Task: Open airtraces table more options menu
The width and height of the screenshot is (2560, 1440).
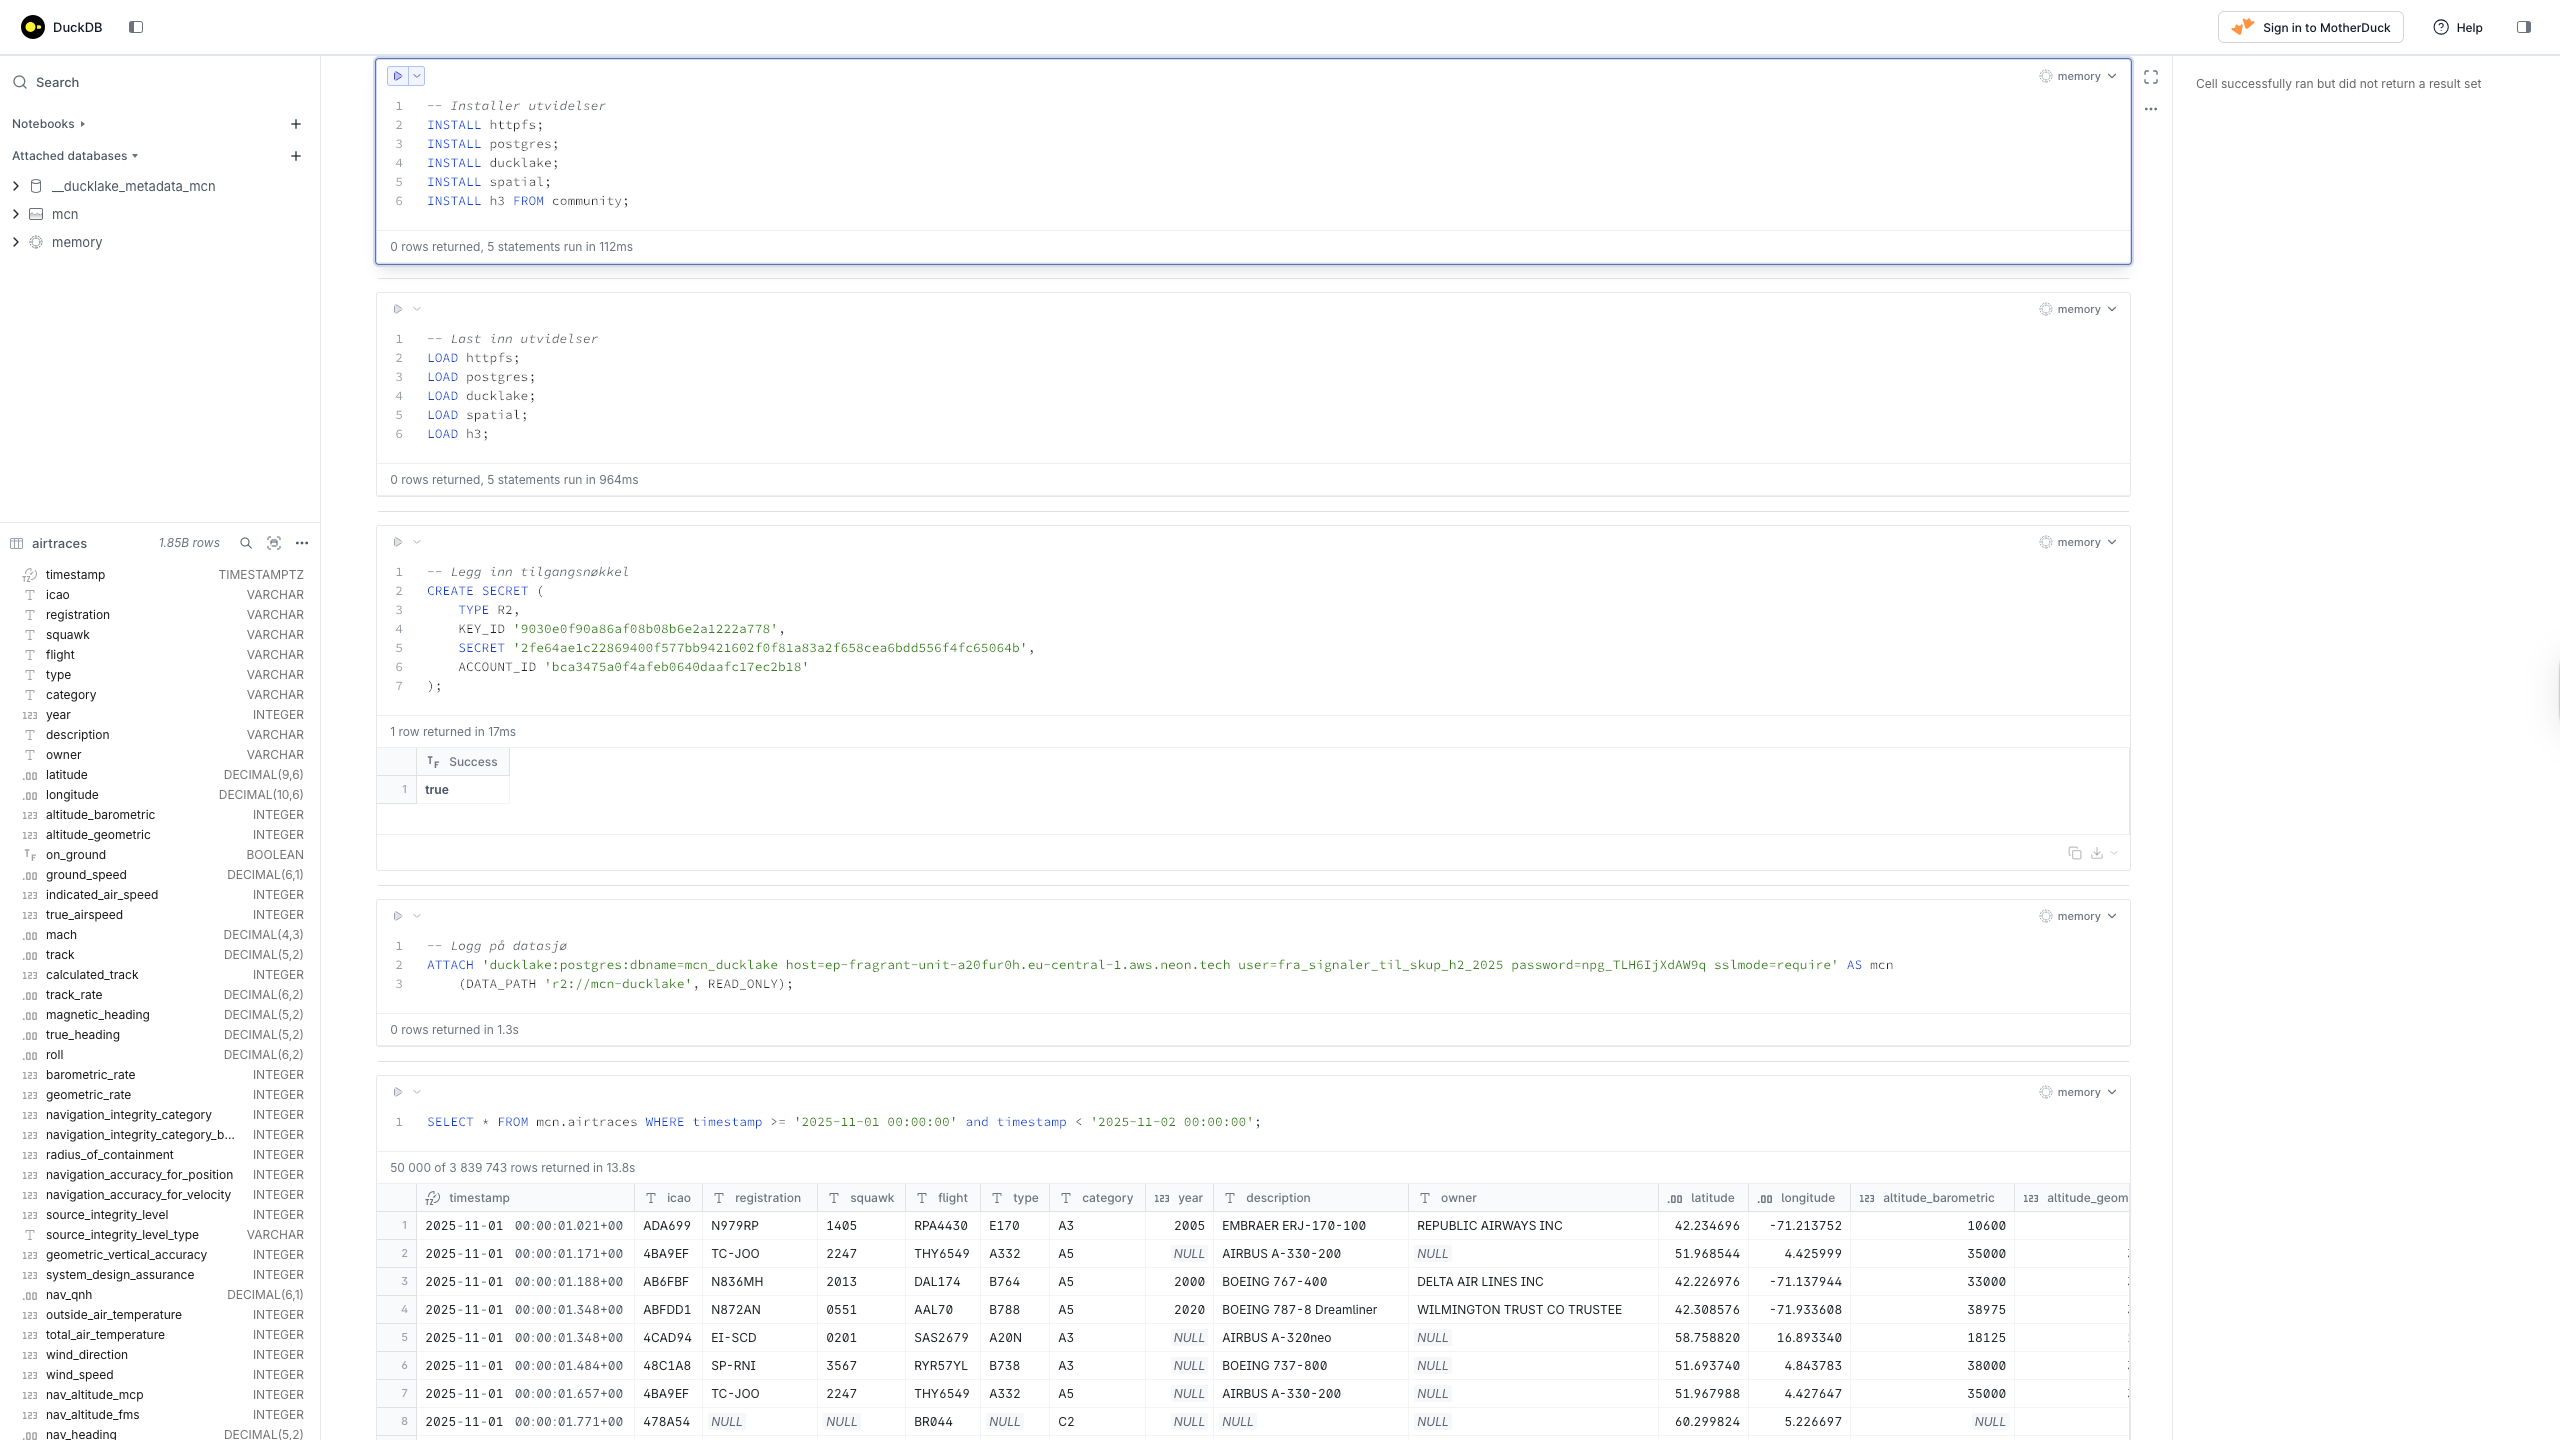Action: (302, 543)
